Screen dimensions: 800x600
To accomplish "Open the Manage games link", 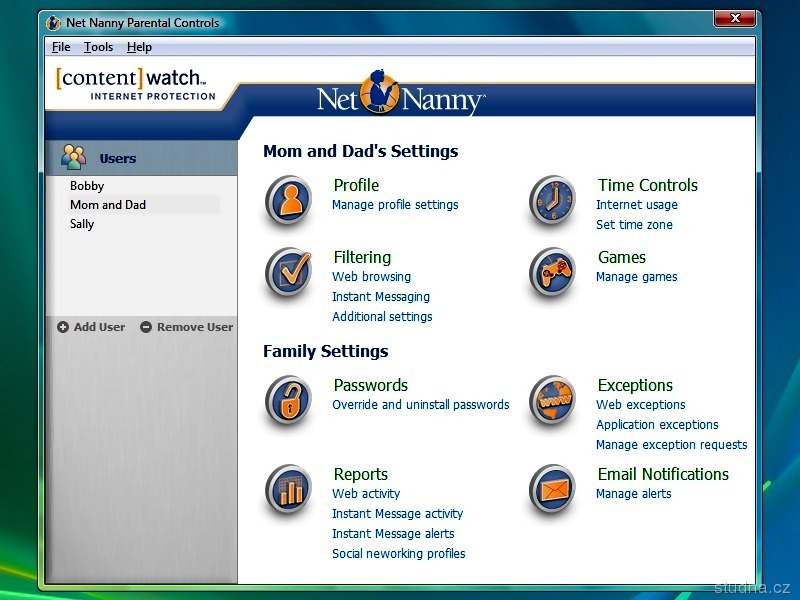I will [x=637, y=277].
